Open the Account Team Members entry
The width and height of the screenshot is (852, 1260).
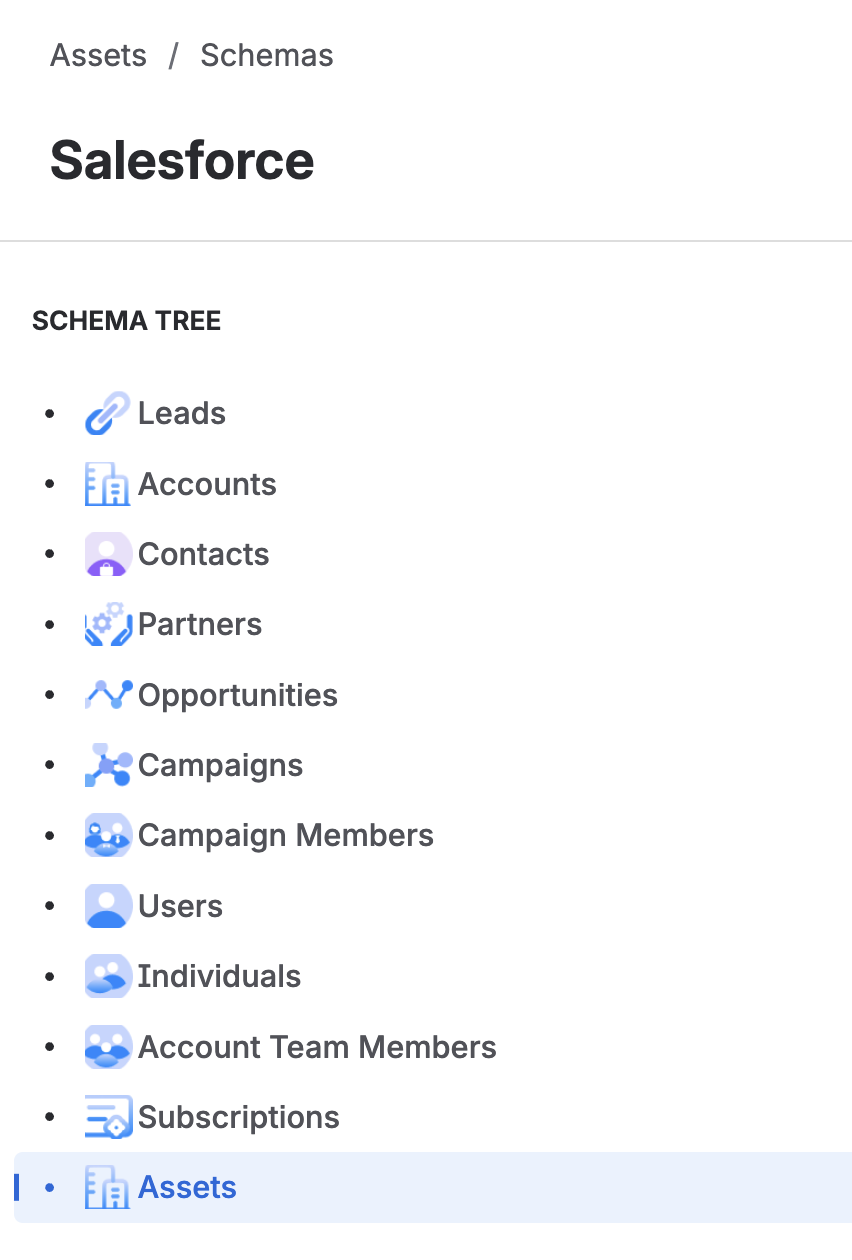click(317, 1047)
